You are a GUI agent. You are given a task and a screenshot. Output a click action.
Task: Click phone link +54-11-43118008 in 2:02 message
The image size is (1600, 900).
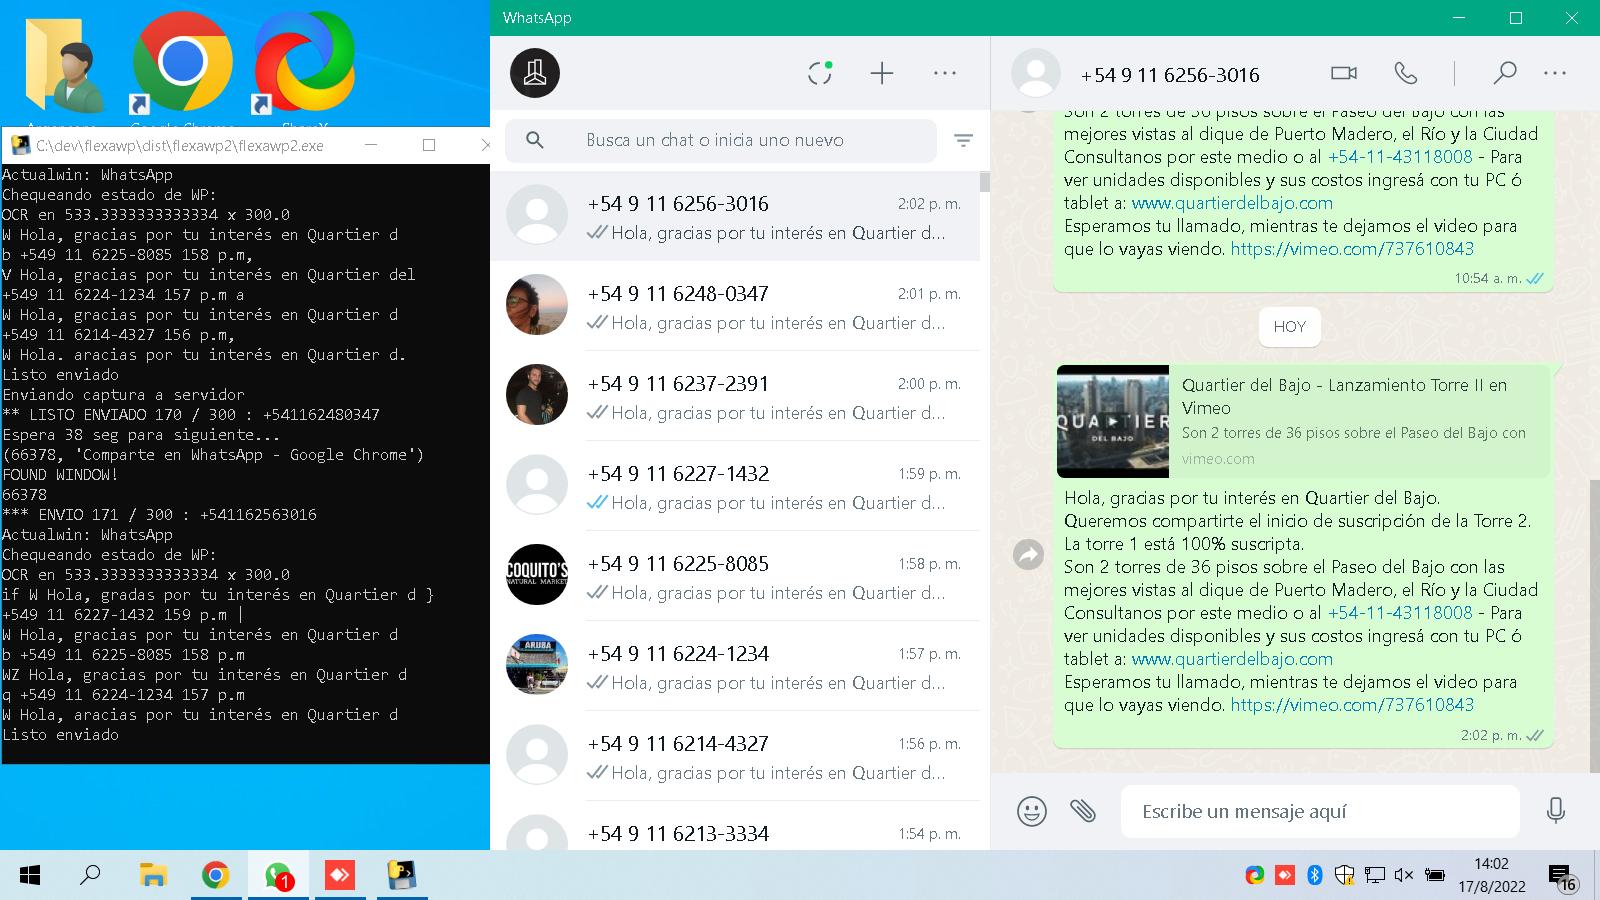tap(1400, 613)
